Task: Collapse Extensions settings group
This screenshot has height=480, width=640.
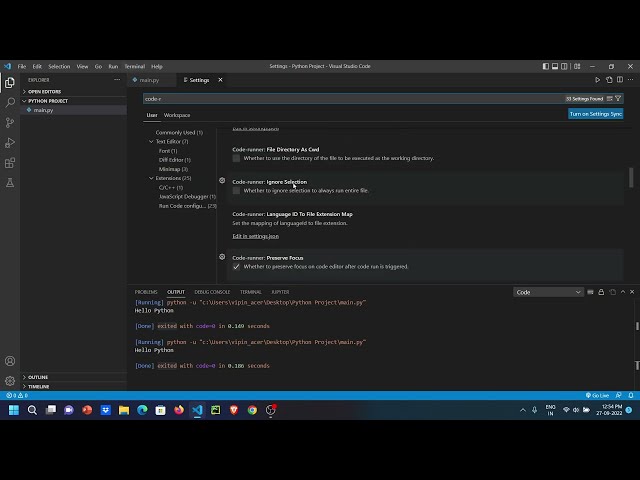Action: point(151,178)
